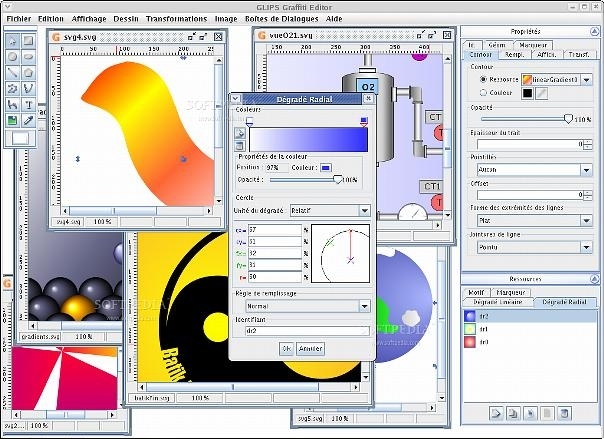Select the arrow selection tool

coord(12,41)
